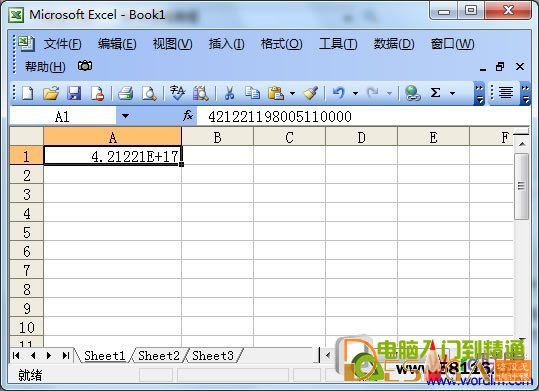Click the Excel icon in title bar
539x391 pixels.
[x=16, y=15]
